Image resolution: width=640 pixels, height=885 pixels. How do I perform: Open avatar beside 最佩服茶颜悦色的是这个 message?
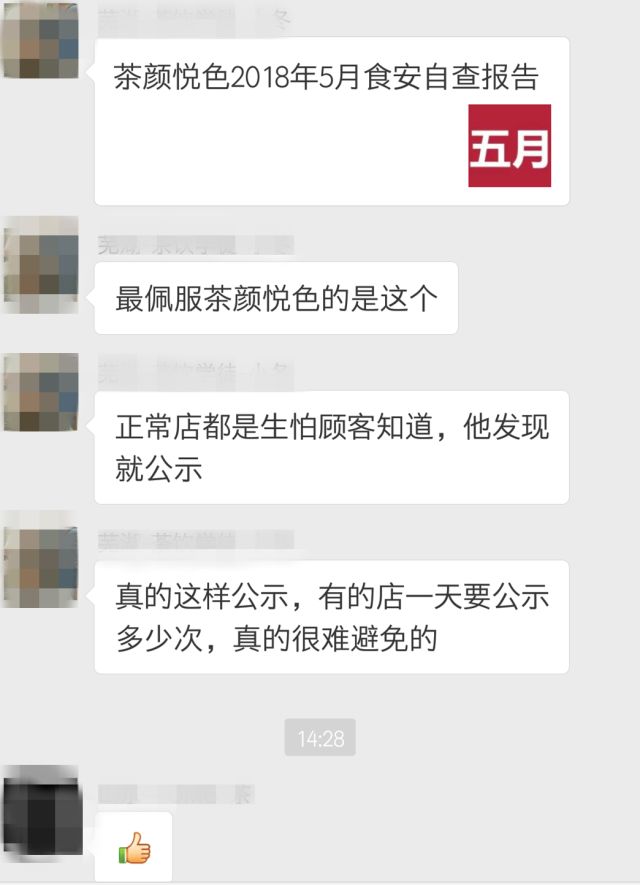tap(41, 265)
